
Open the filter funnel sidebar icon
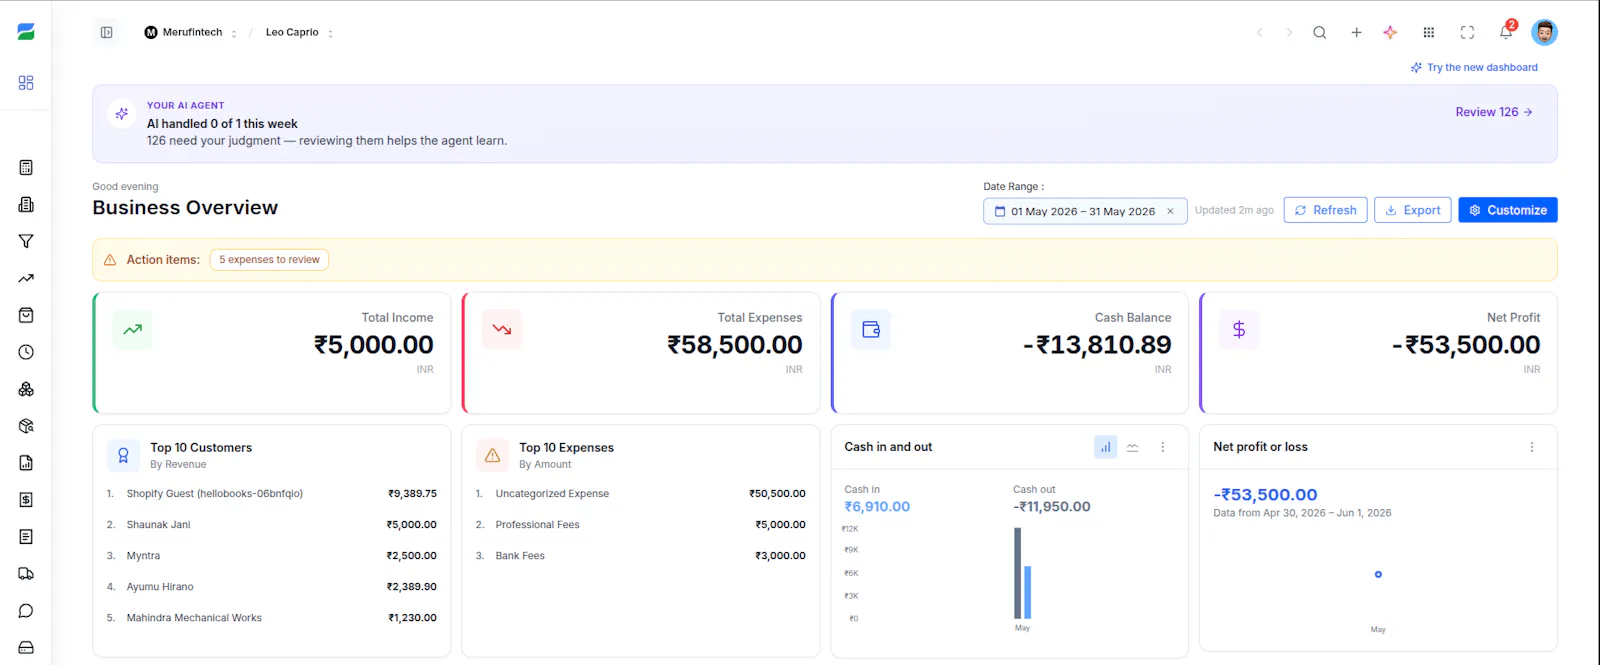tap(26, 241)
